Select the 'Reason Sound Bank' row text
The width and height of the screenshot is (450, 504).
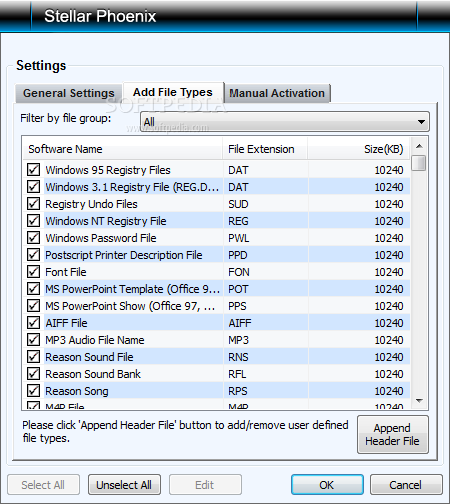[x=93, y=374]
